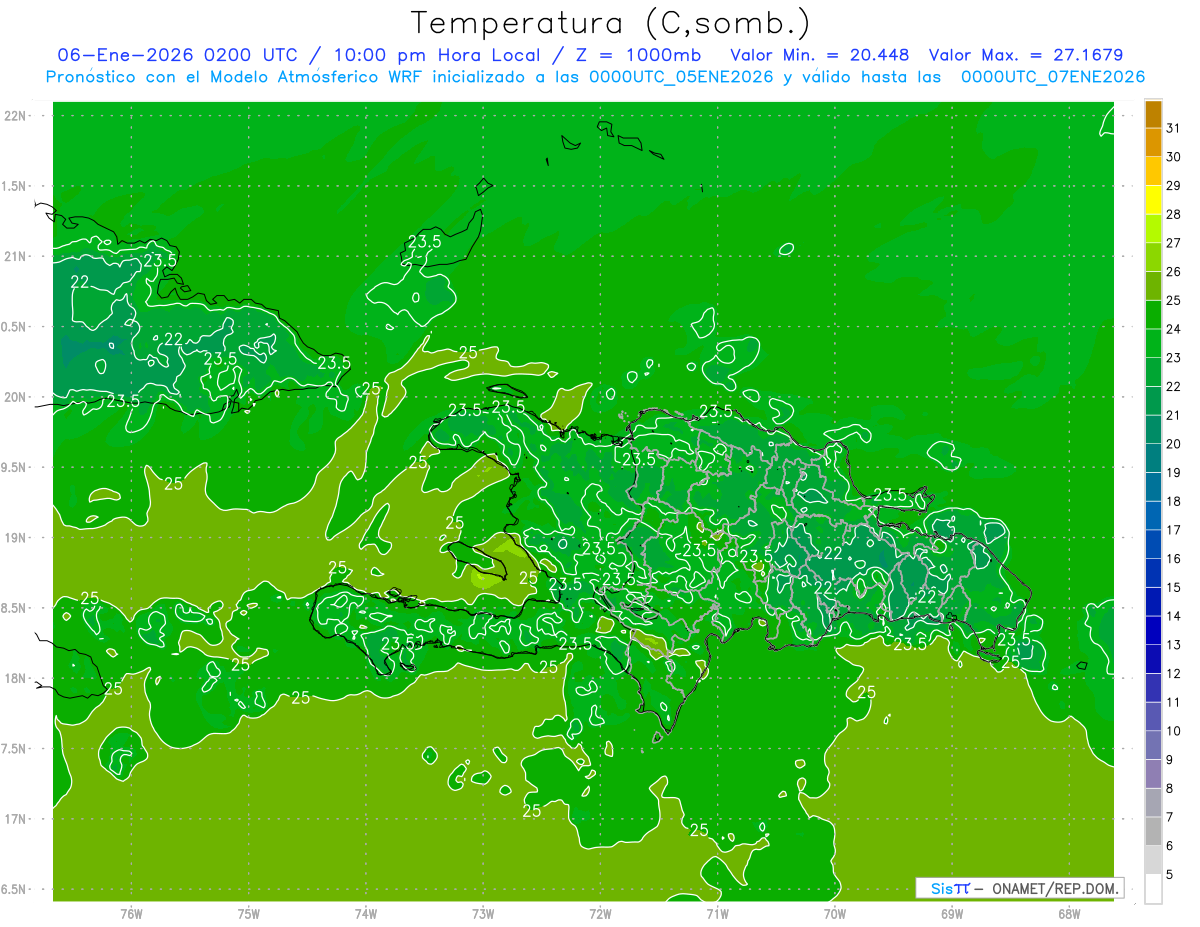Click legend value 24
The width and height of the screenshot is (1200, 927).
[1173, 329]
